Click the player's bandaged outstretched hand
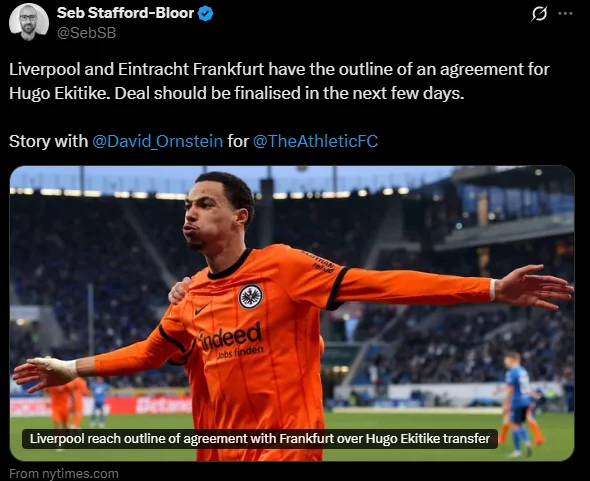Image resolution: width=590 pixels, height=481 pixels. 45,373
